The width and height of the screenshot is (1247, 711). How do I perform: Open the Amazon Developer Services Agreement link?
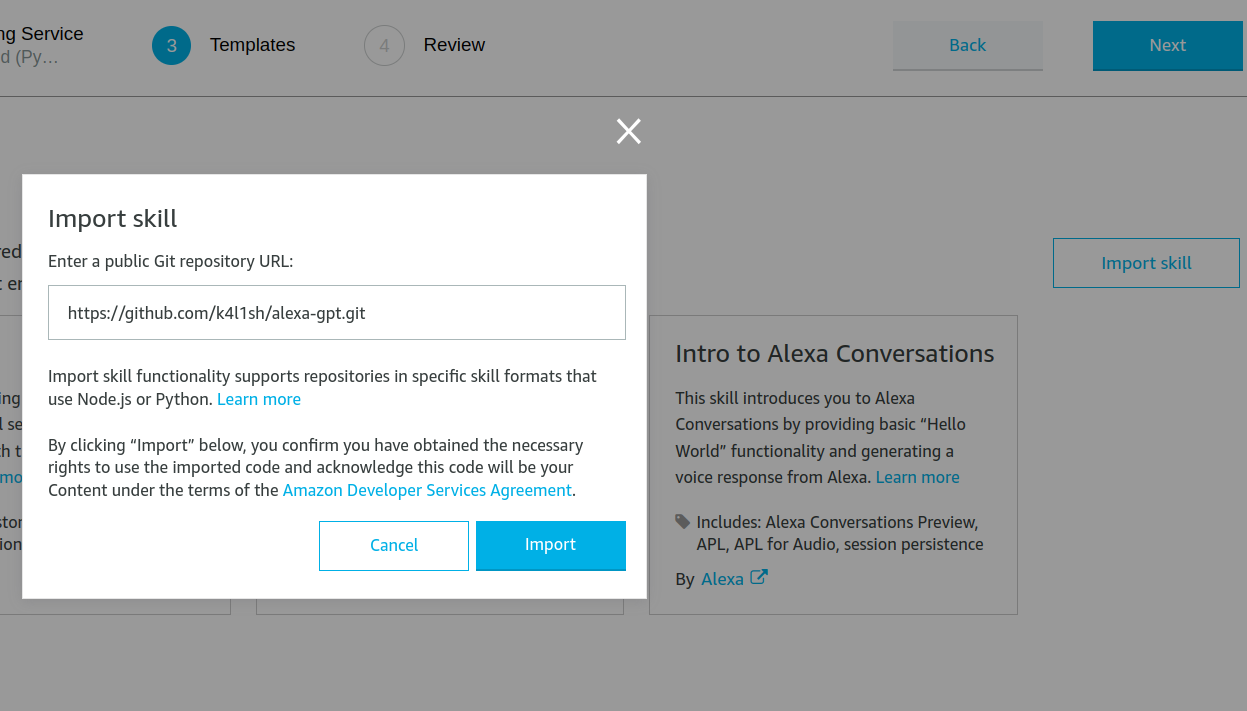click(x=427, y=490)
